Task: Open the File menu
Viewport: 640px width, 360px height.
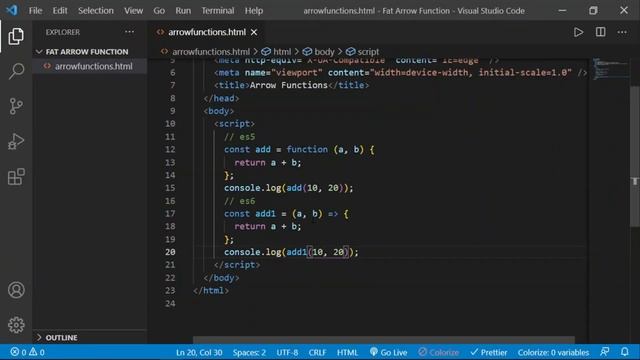Action: 35,10
